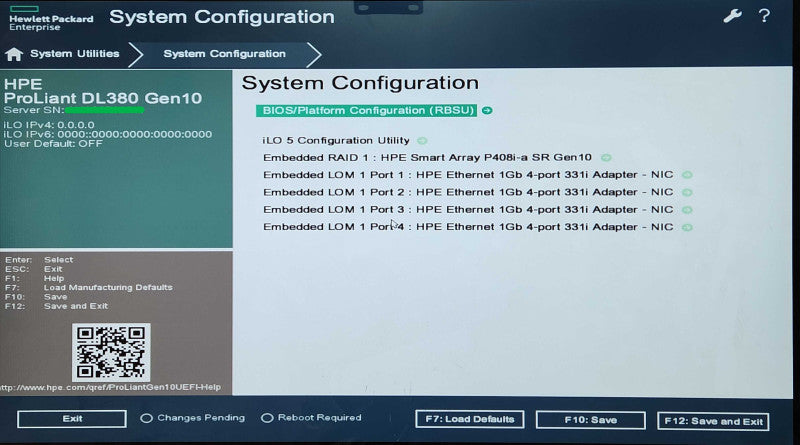Click the iLO IPv4: 0.0.0.0 text
Image resolution: width=800 pixels, height=445 pixels.
click(x=49, y=125)
